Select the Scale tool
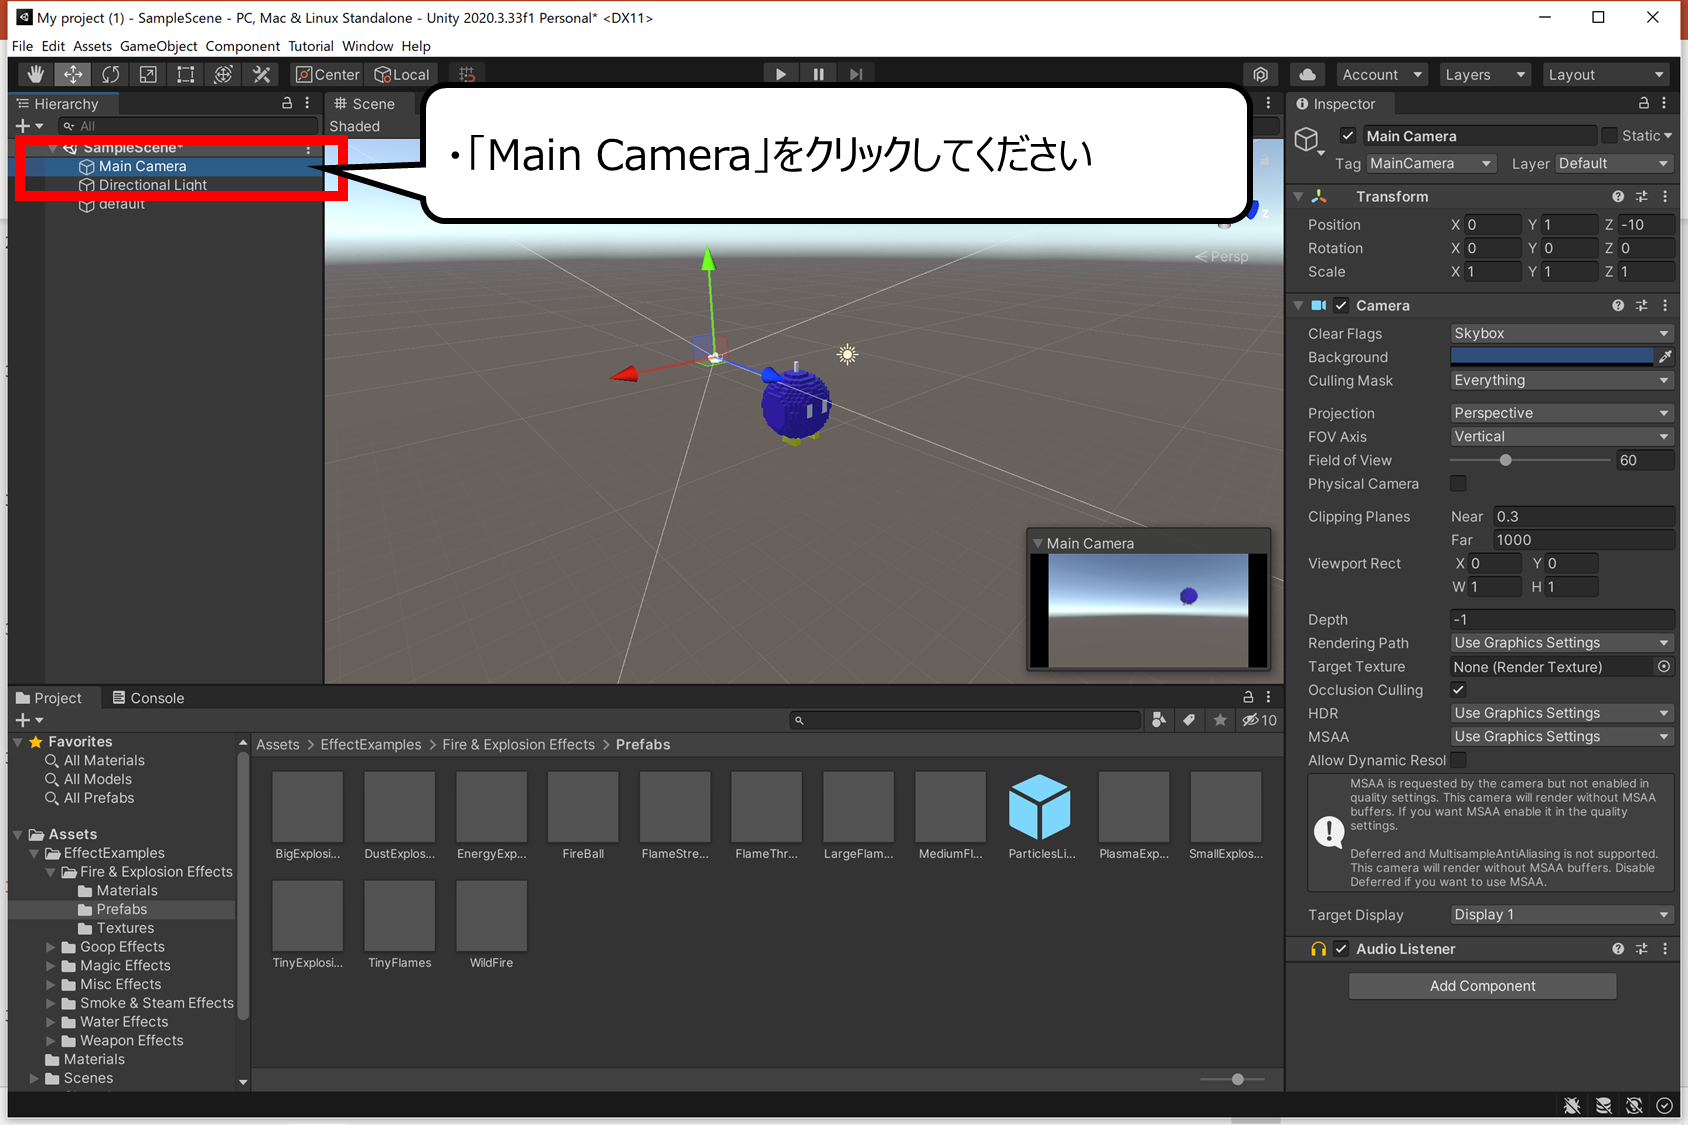The width and height of the screenshot is (1688, 1125). point(148,74)
